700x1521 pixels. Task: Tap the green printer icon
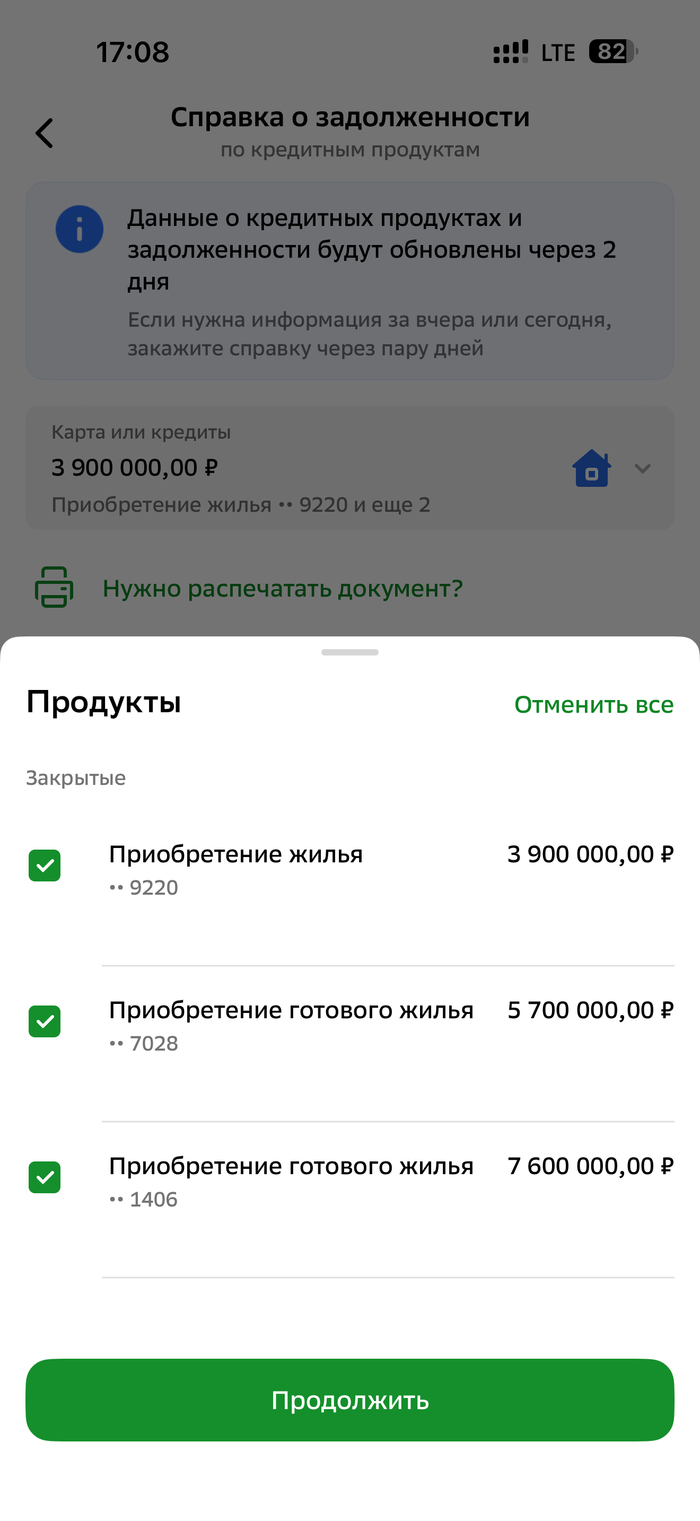[x=54, y=587]
